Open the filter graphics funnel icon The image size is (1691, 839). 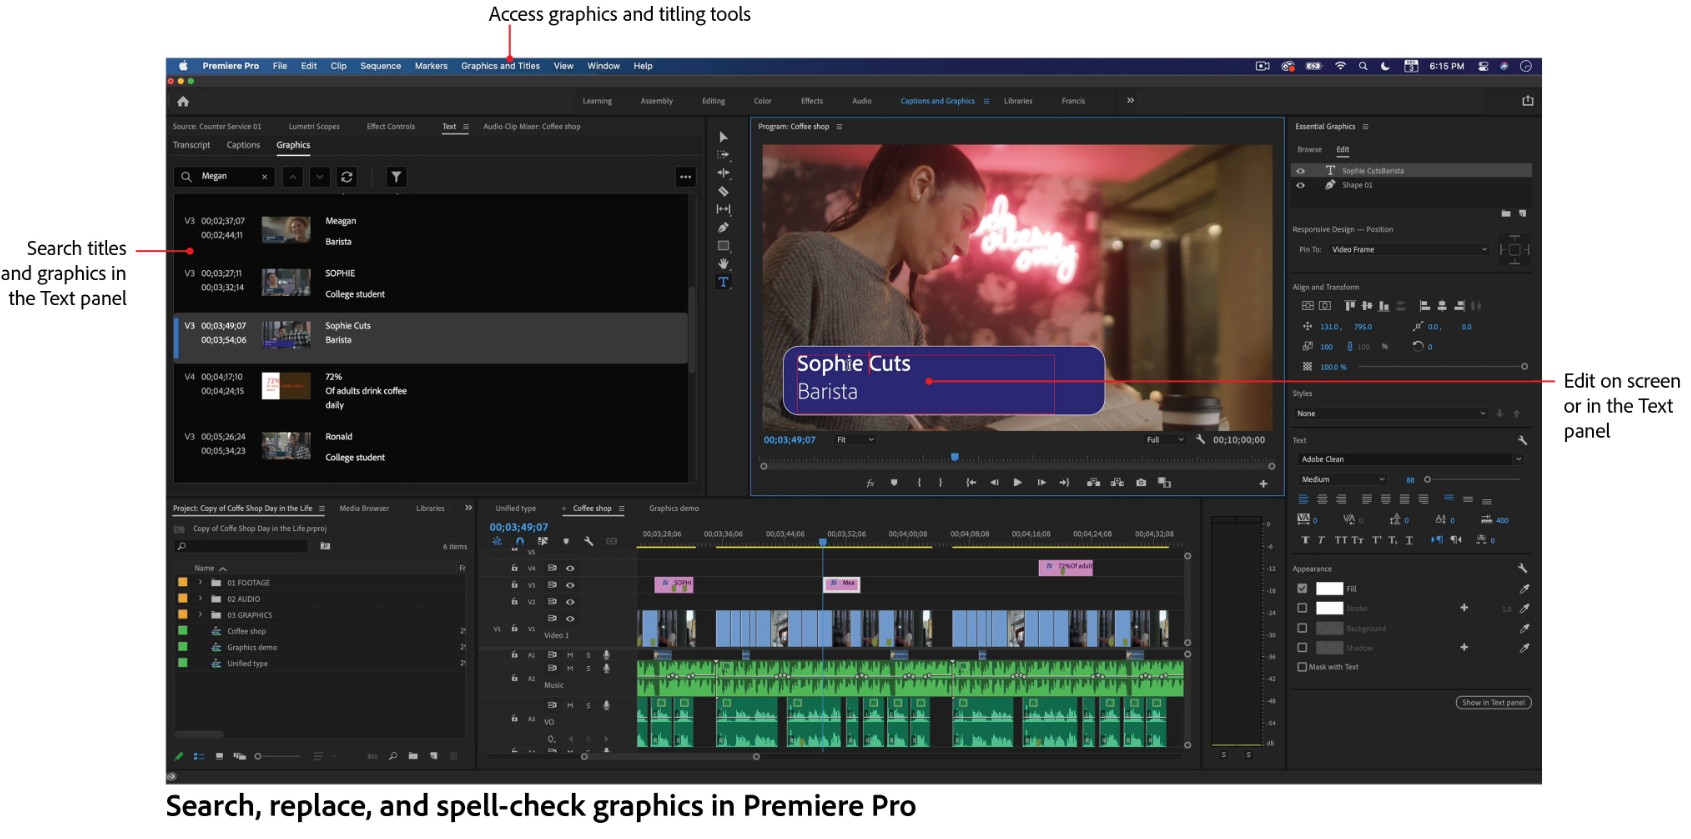coord(396,177)
